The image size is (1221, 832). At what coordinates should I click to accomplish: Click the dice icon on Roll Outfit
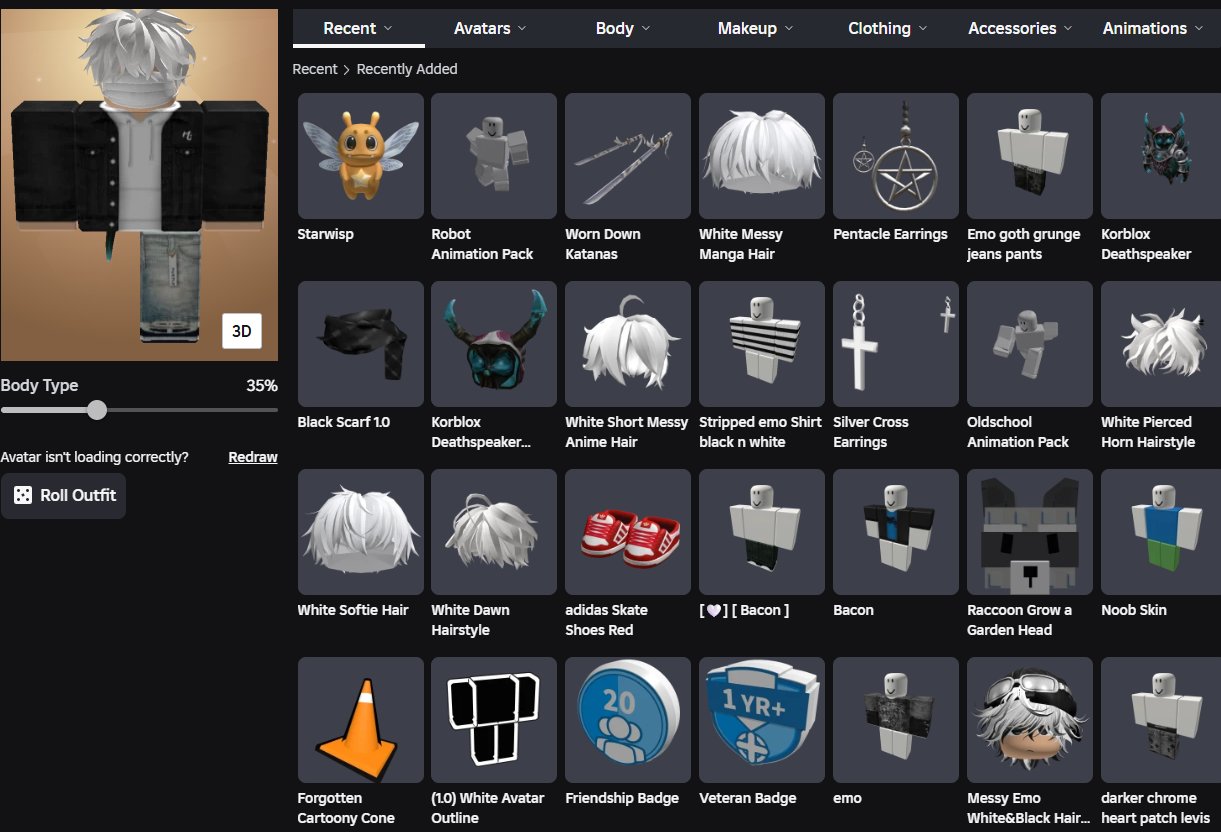tap(22, 495)
